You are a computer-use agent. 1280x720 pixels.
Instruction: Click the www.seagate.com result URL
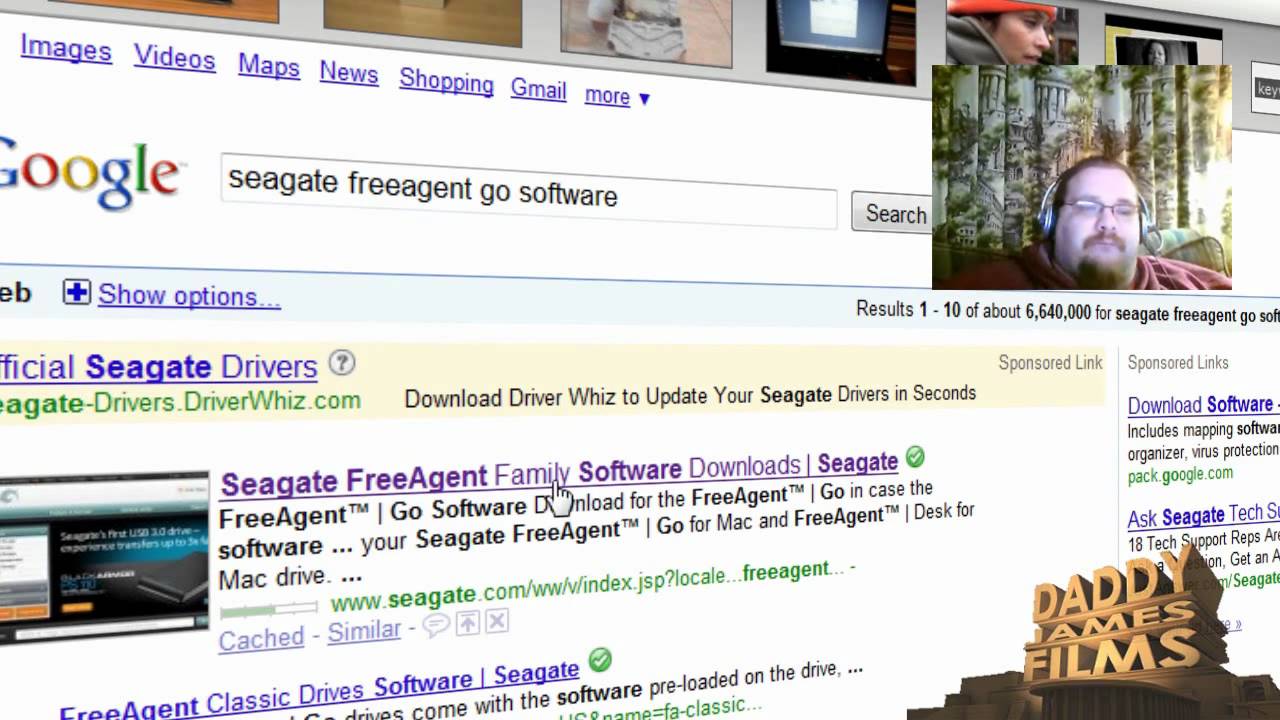point(592,585)
